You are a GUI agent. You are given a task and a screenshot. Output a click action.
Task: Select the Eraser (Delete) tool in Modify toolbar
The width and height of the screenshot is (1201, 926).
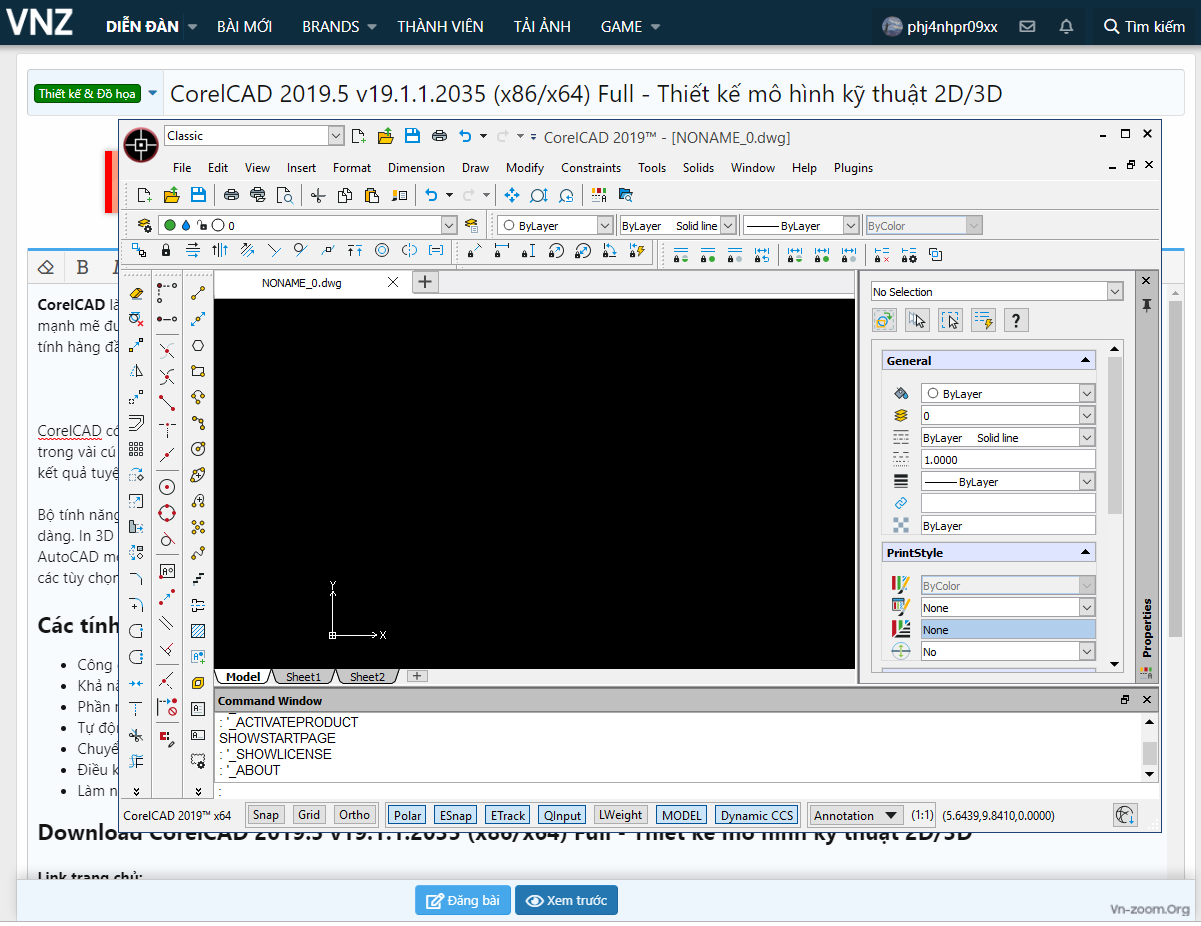point(137,293)
